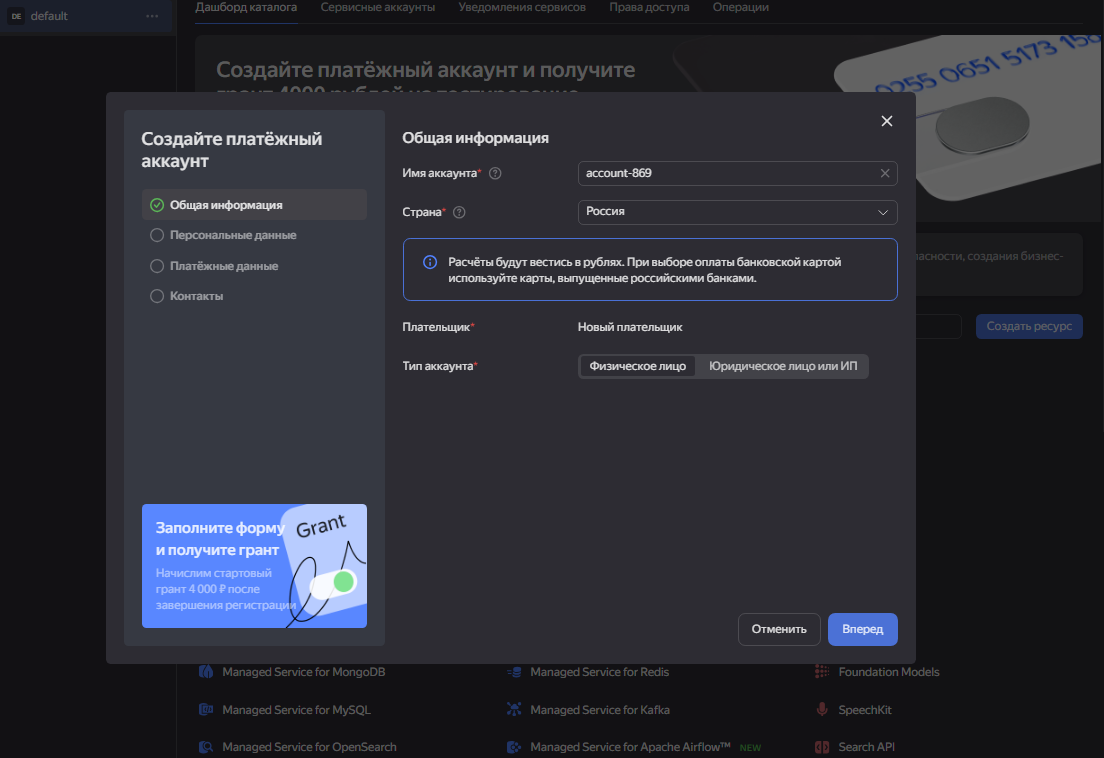1104x758 pixels.
Task: Select Юридическое лицо или ИП account type
Action: tap(782, 366)
